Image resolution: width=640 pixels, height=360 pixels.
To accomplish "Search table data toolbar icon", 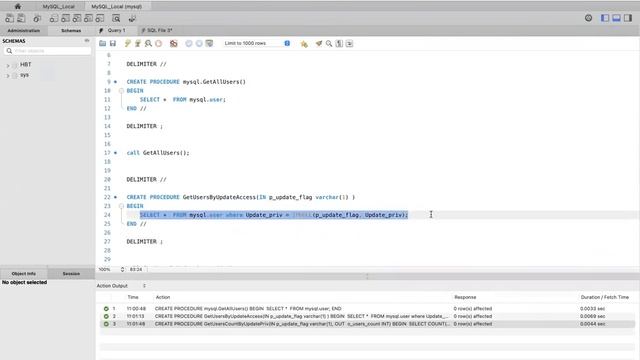I will pyautogui.click(x=116, y=18).
